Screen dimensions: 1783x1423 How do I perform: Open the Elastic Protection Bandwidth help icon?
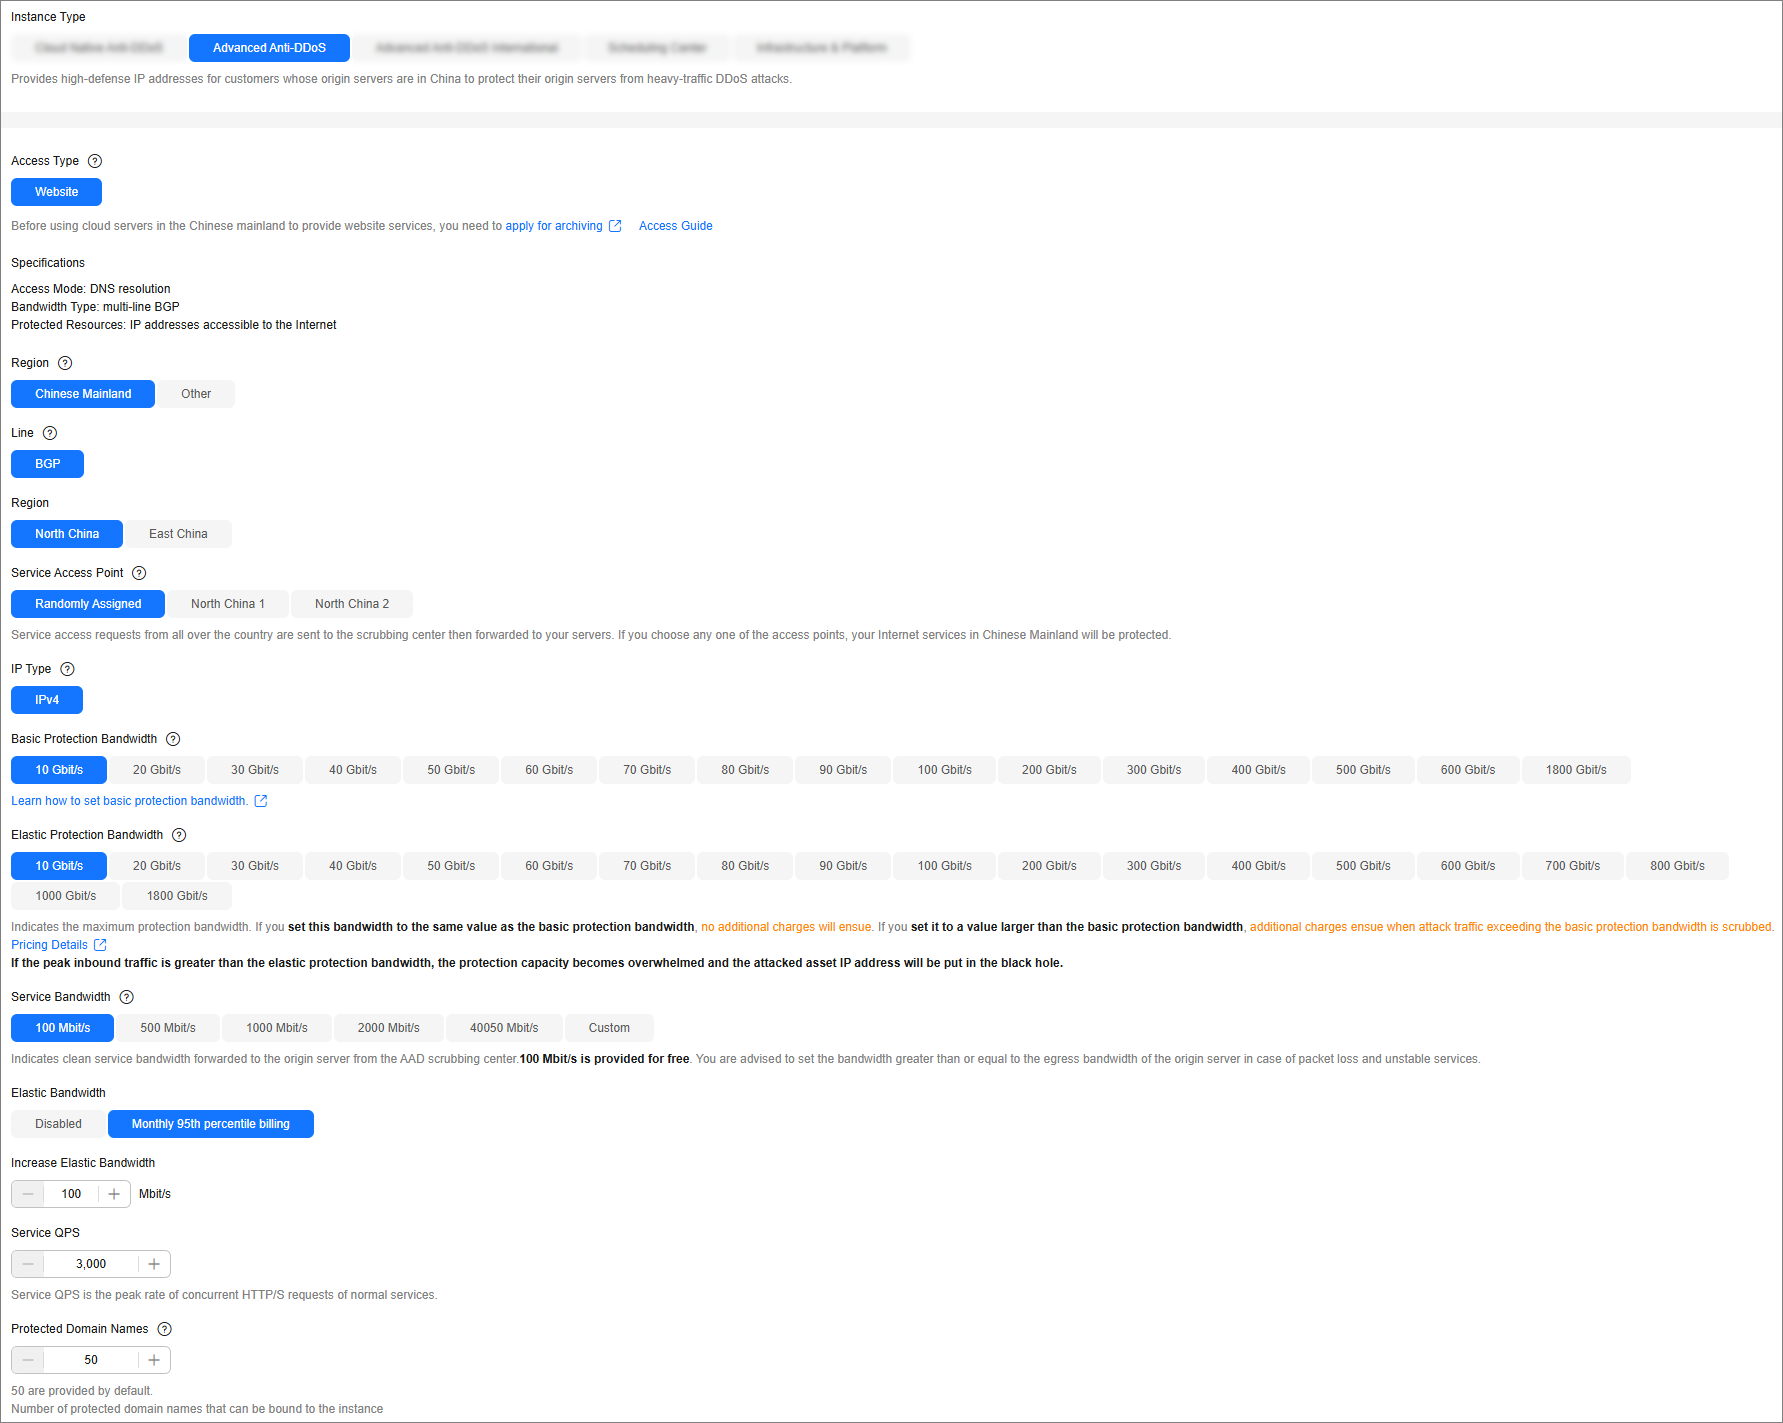coord(179,835)
